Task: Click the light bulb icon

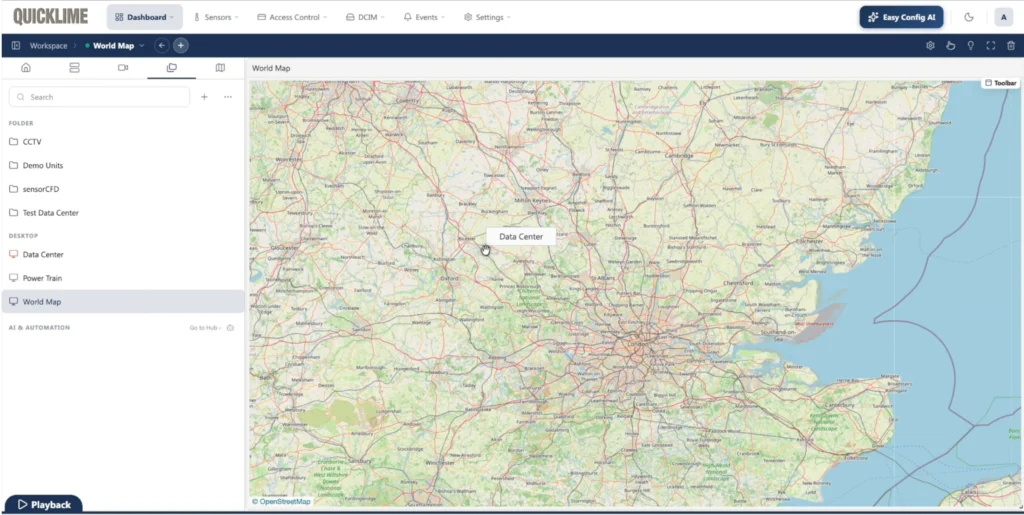Action: [x=971, y=46]
